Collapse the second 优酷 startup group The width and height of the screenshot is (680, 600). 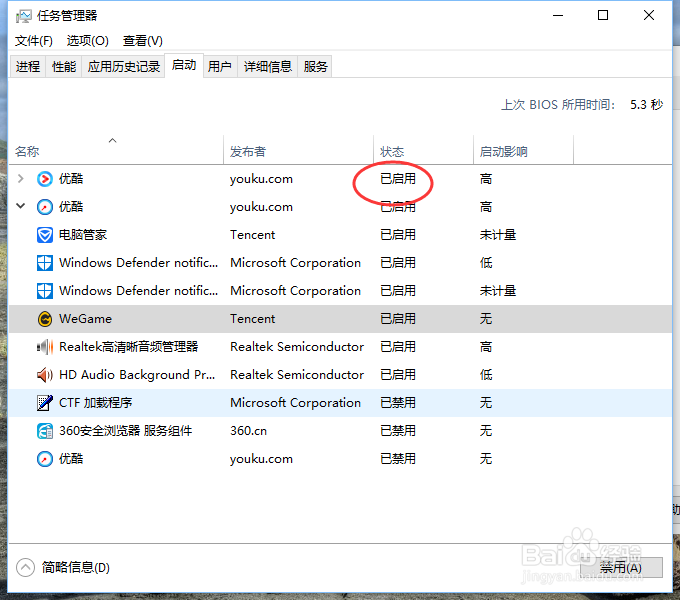[x=20, y=206]
